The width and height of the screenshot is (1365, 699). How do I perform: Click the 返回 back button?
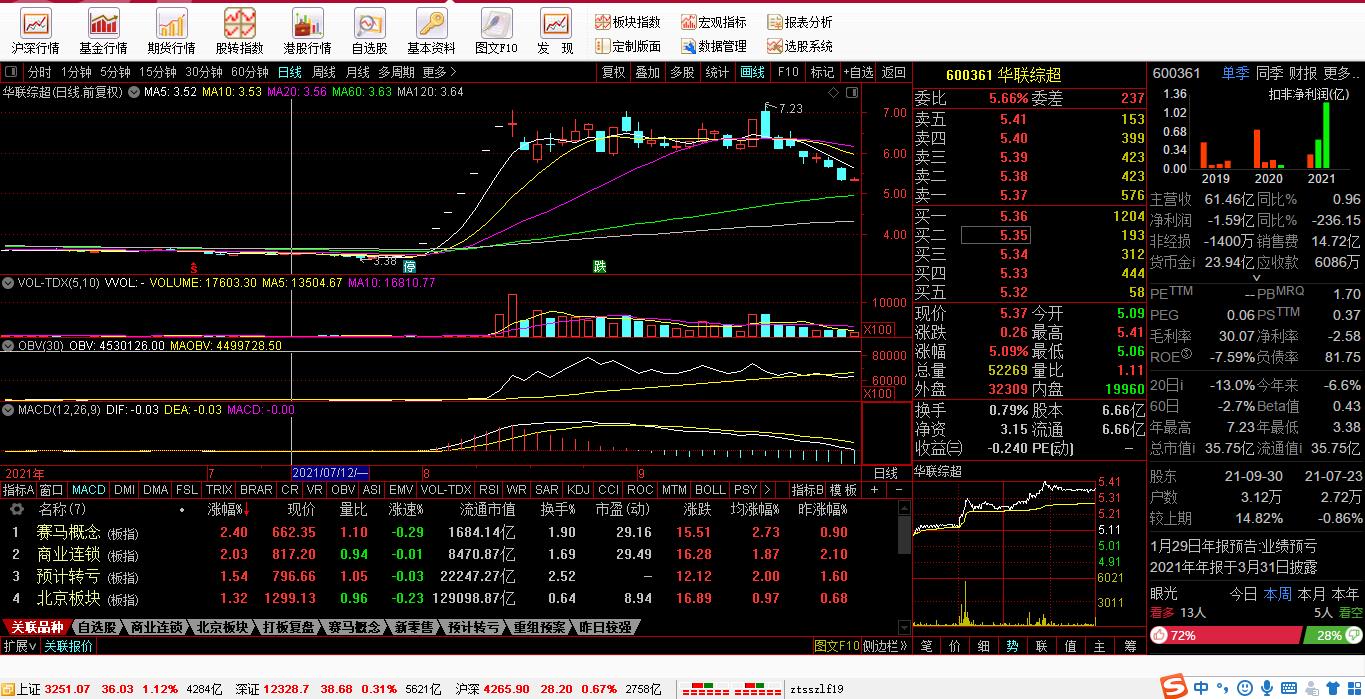click(x=893, y=72)
